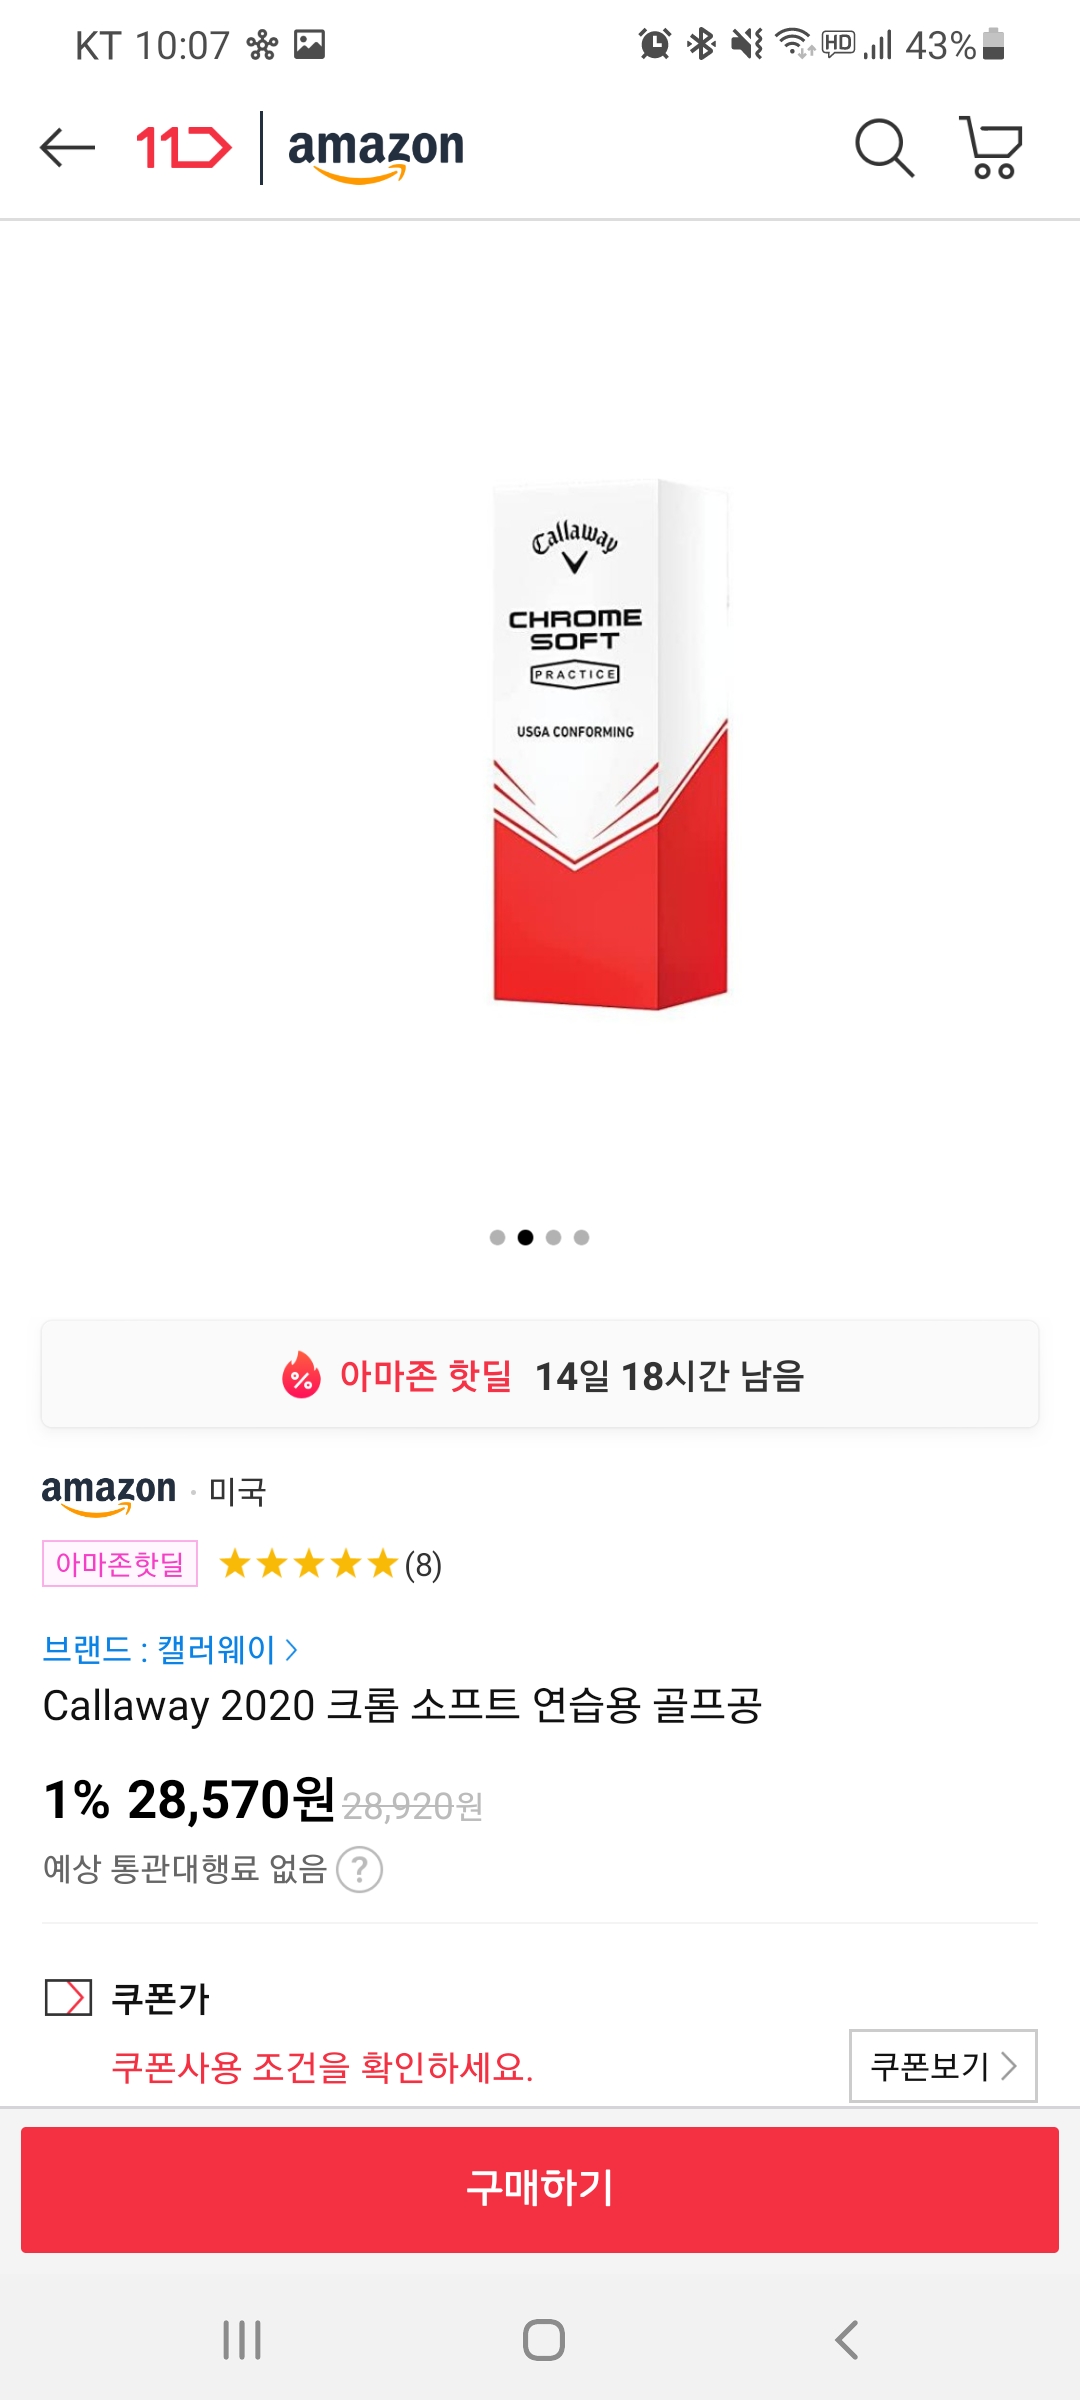Tap the question mark help icon
This screenshot has height=2400, width=1080.
360,1869
